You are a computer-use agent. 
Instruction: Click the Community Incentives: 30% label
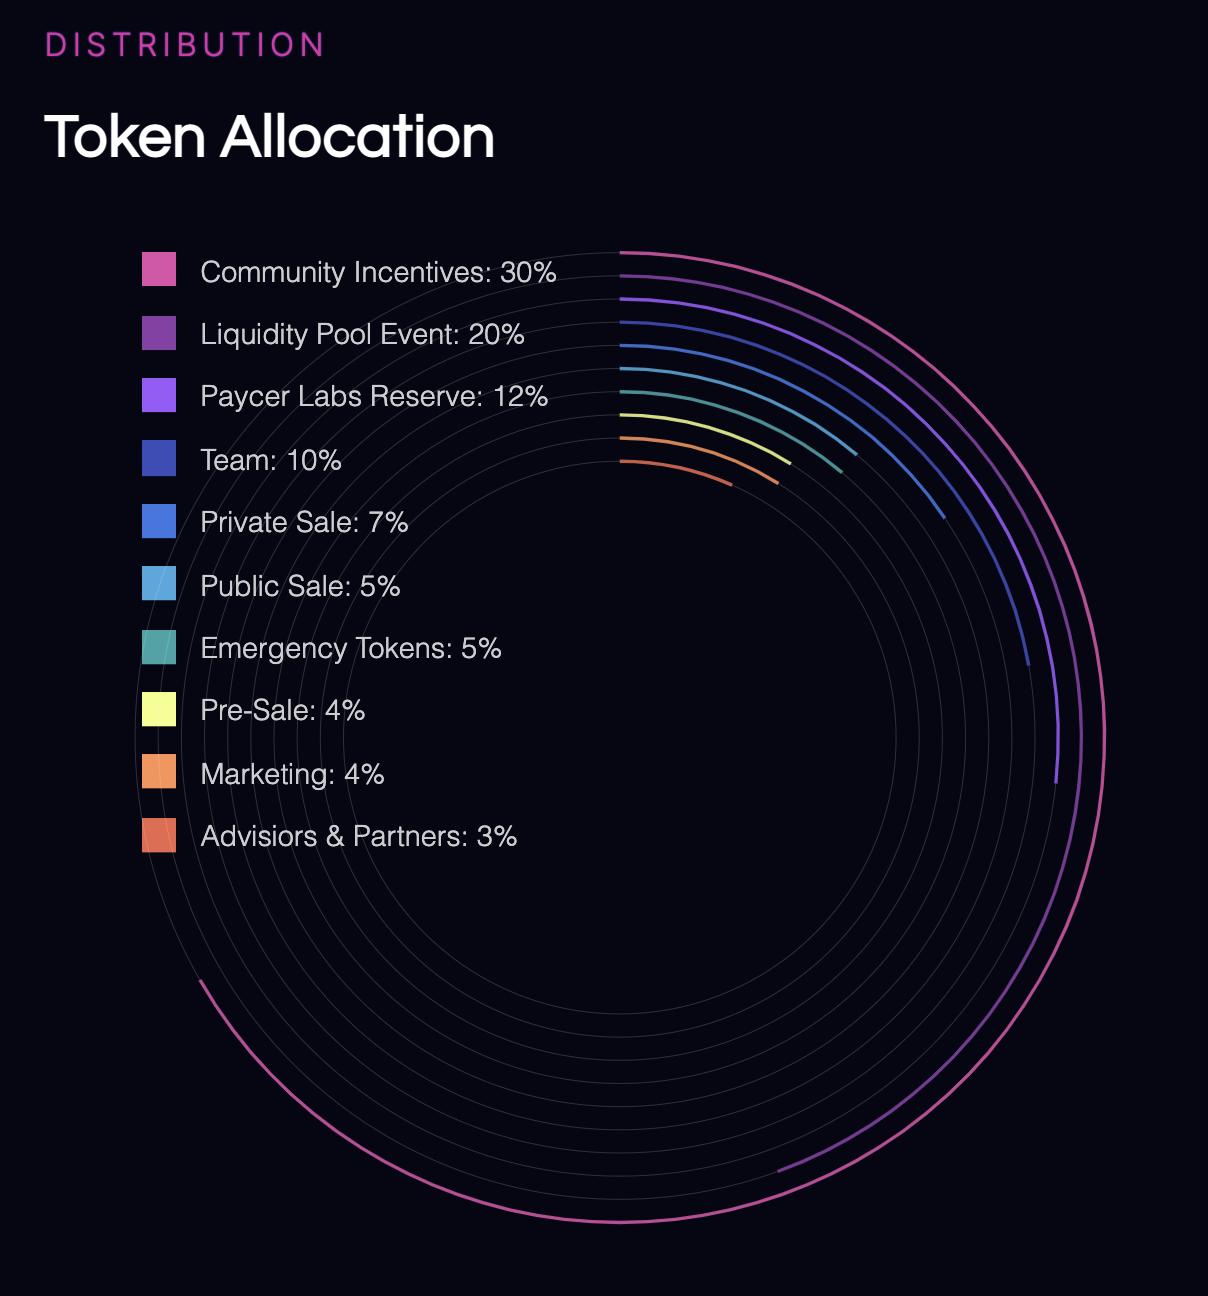click(378, 272)
